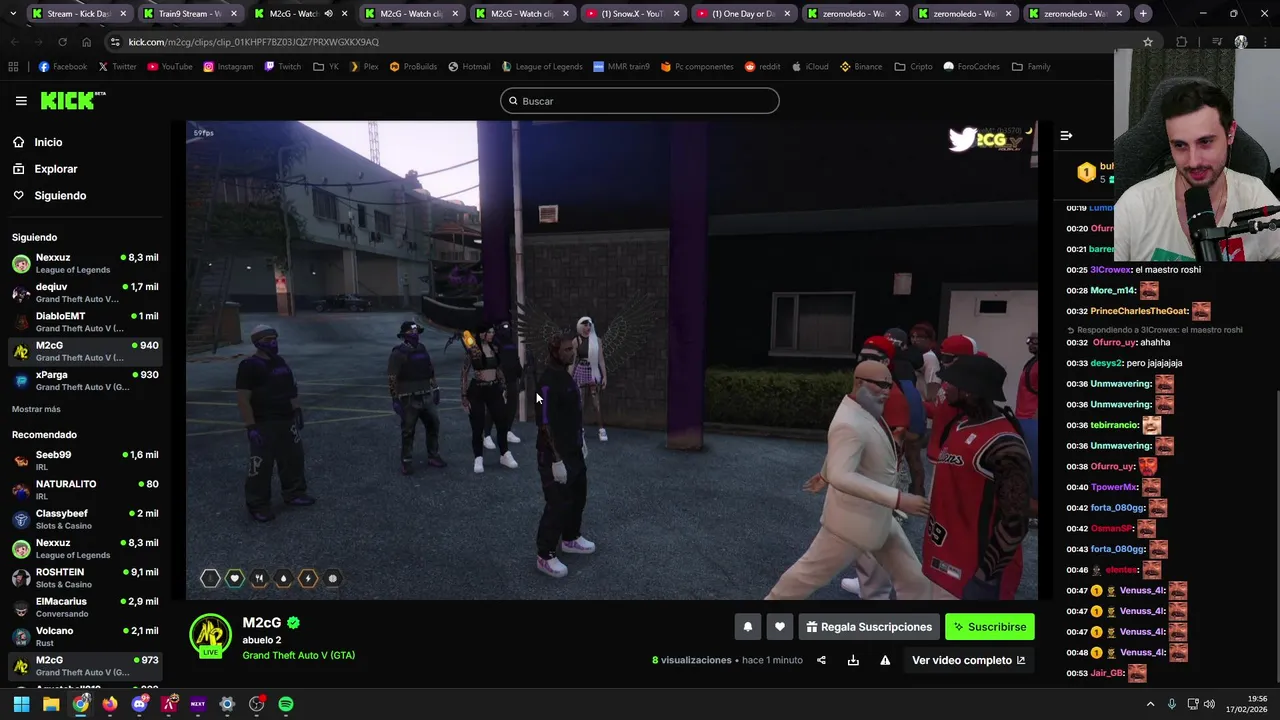This screenshot has height=720, width=1280.
Task: Open Family bookmarks folder
Action: [x=1031, y=67]
